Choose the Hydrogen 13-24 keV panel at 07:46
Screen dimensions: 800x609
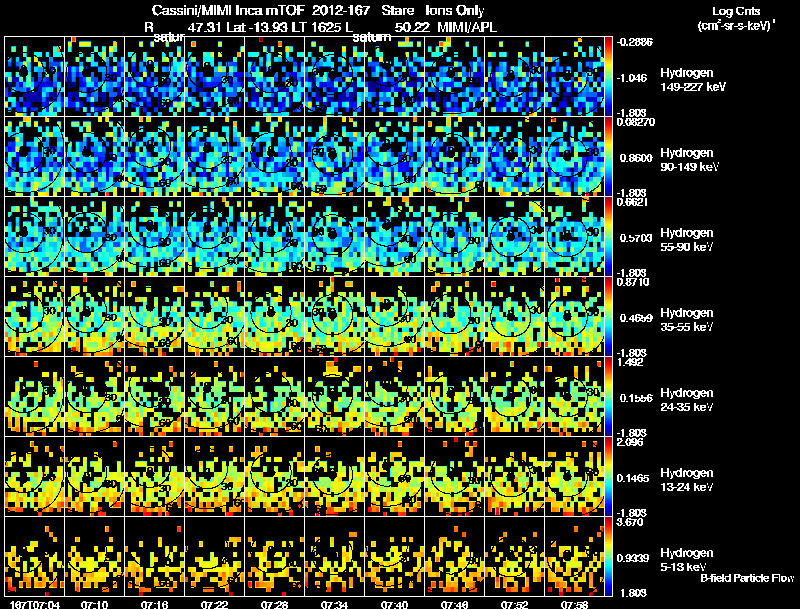pyautogui.click(x=455, y=477)
